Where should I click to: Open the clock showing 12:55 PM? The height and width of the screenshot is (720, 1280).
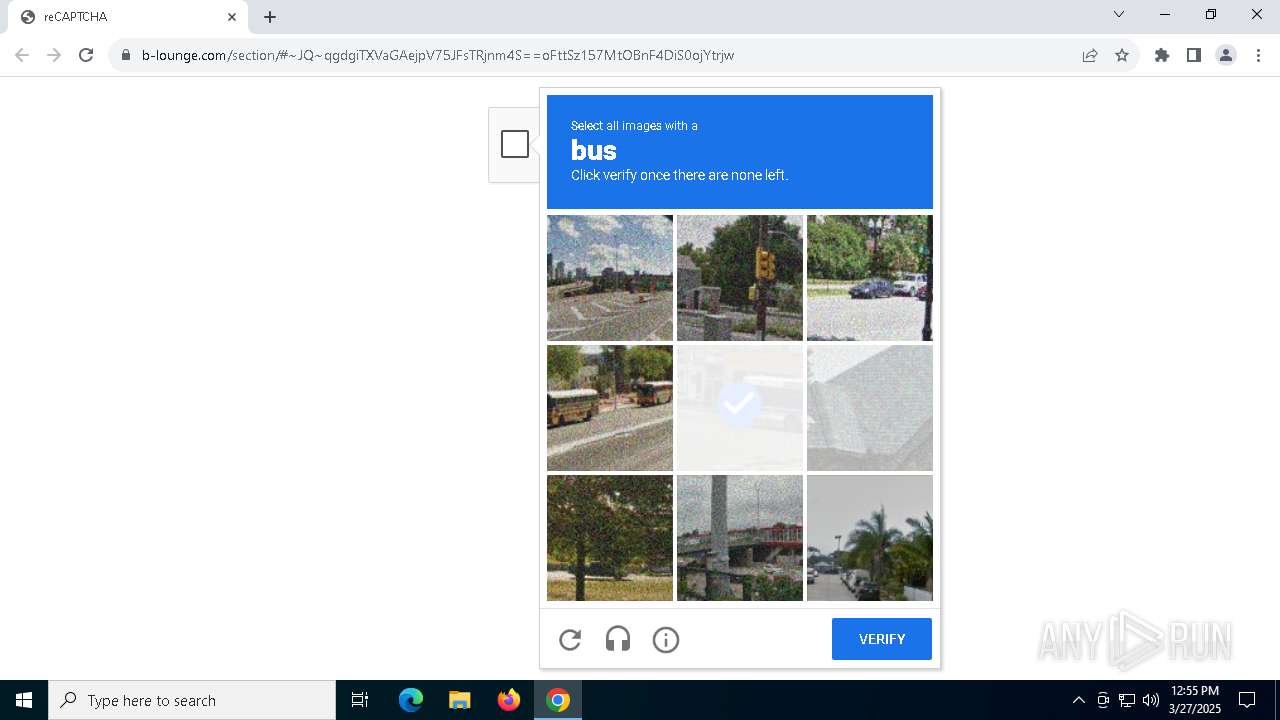tap(1195, 700)
